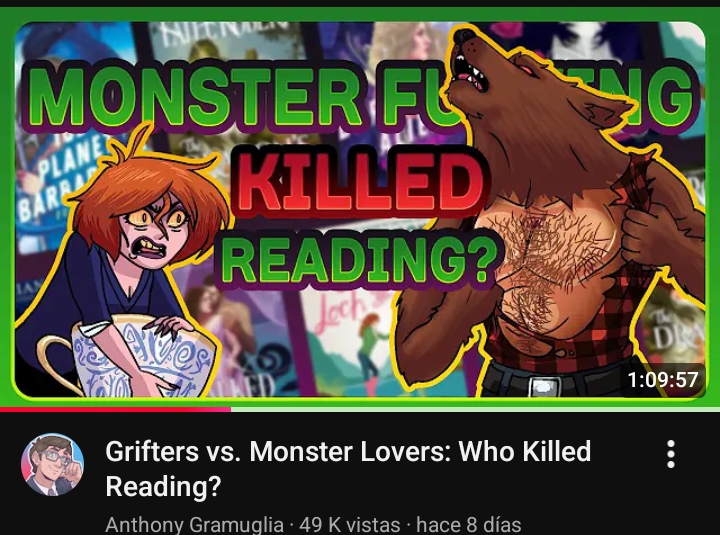Click the Anthony Gramuglia channel name text
Image resolution: width=720 pixels, height=535 pixels.
(194, 524)
